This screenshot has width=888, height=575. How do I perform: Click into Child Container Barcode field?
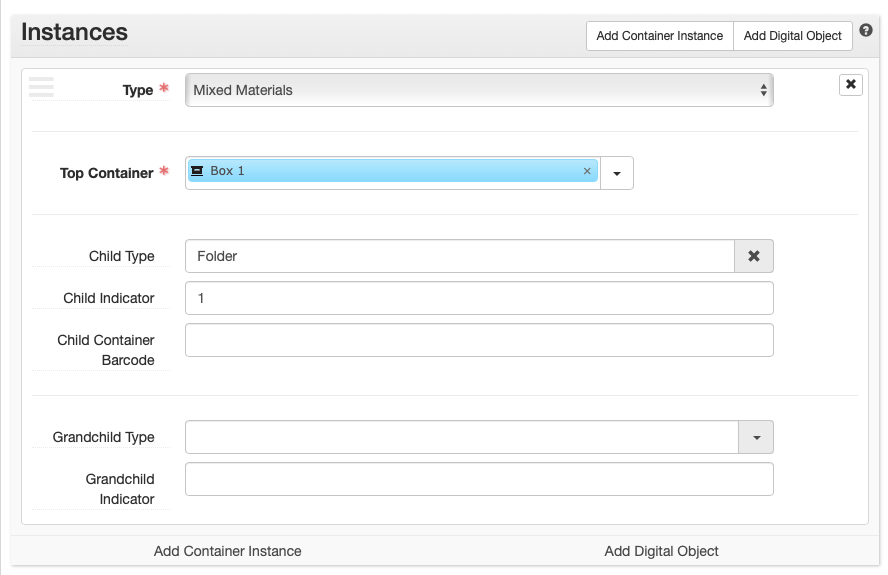tap(479, 340)
